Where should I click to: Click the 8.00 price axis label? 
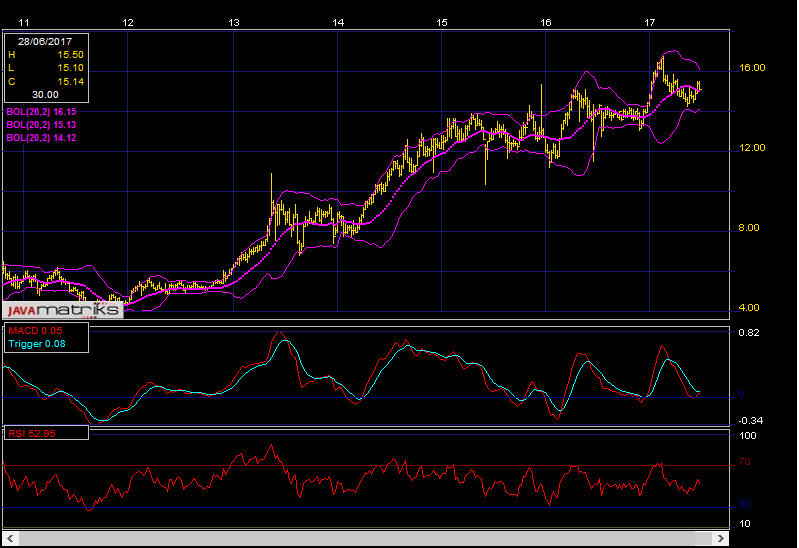[x=749, y=228]
